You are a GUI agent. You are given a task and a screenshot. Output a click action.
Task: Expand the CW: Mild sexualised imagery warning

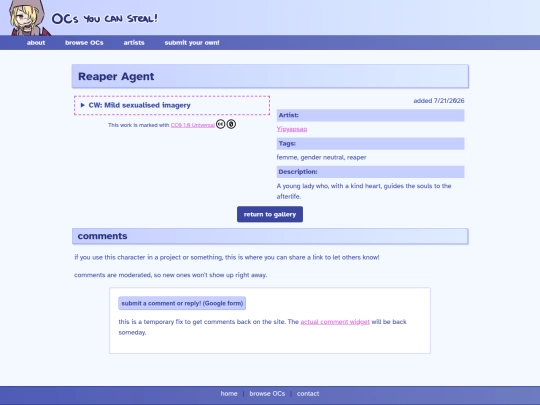(172, 105)
